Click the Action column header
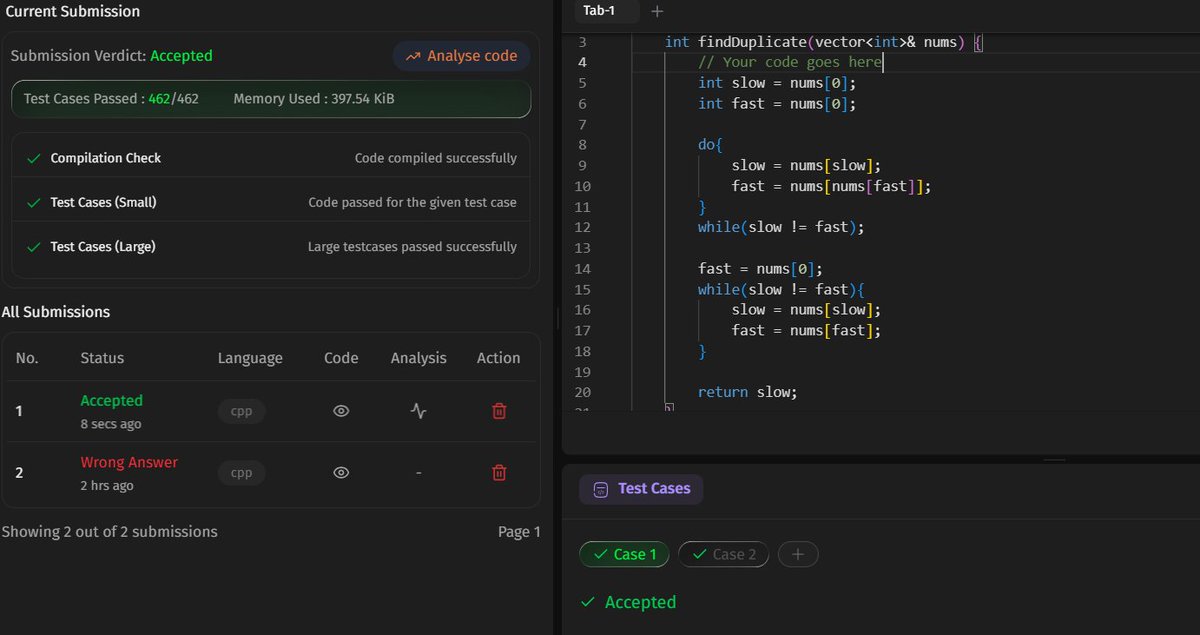 pyautogui.click(x=498, y=358)
